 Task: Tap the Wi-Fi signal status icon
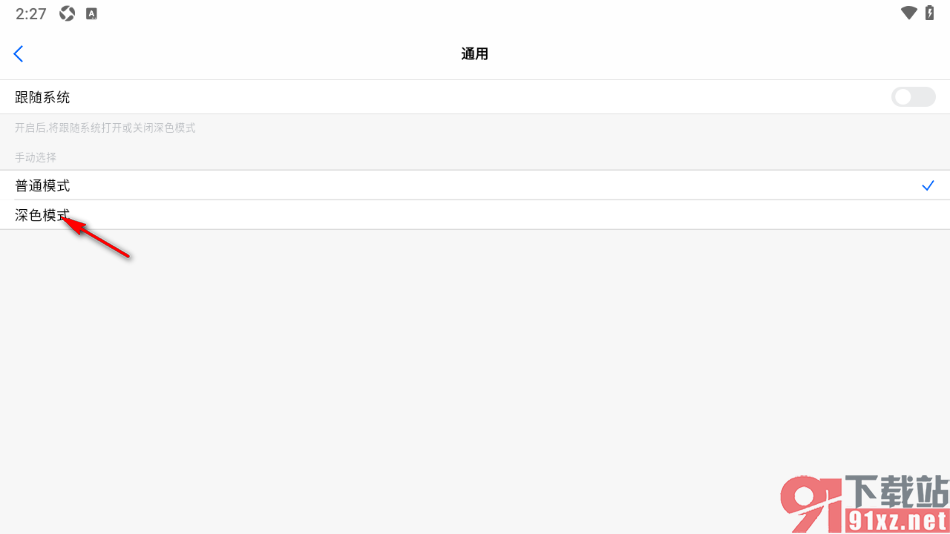908,13
